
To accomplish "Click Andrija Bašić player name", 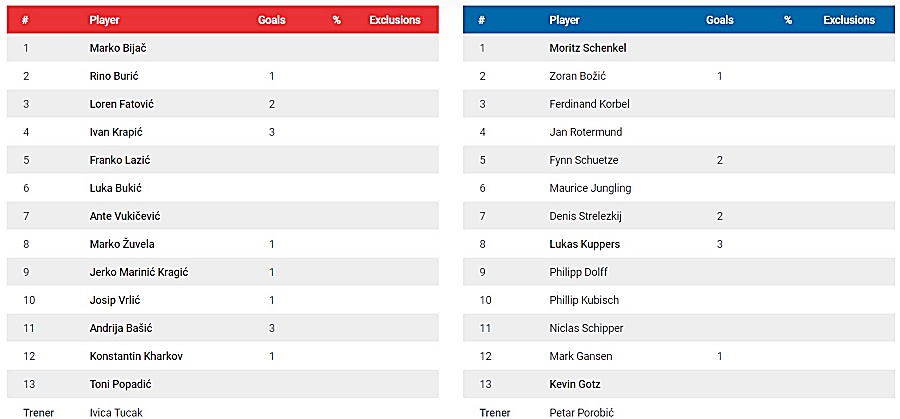I will pos(121,328).
